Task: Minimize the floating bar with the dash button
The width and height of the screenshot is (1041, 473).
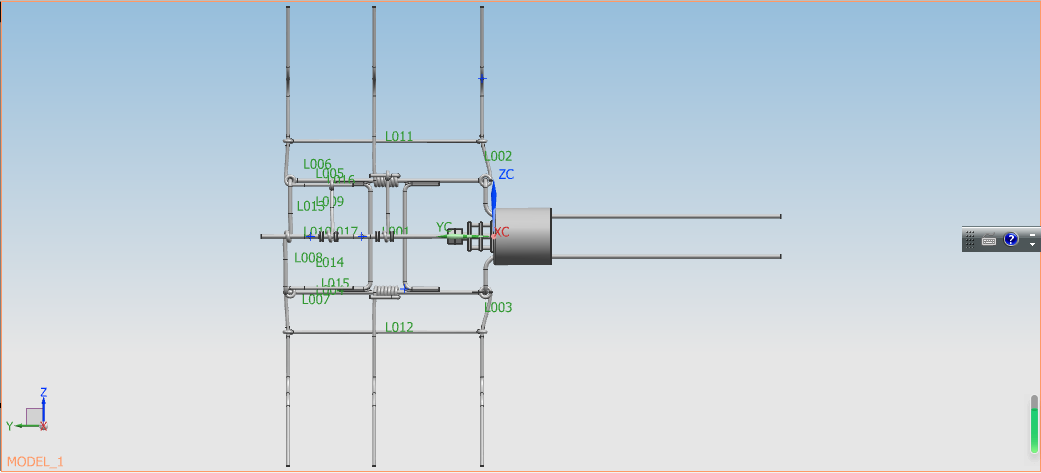Action: (x=1032, y=234)
